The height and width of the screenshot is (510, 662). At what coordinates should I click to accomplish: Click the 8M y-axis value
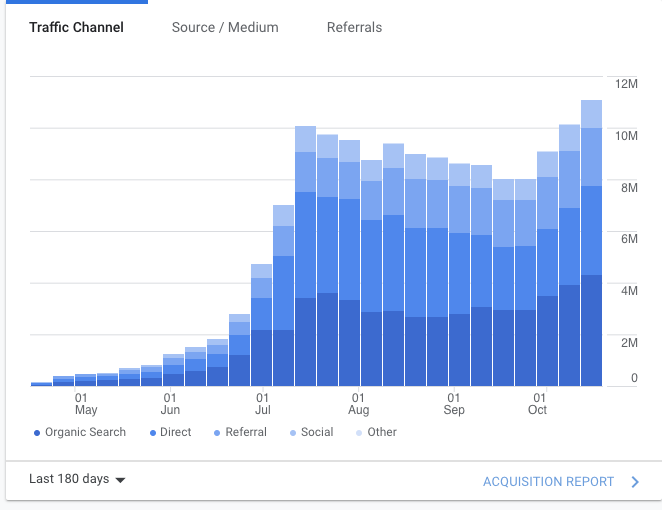(629, 188)
